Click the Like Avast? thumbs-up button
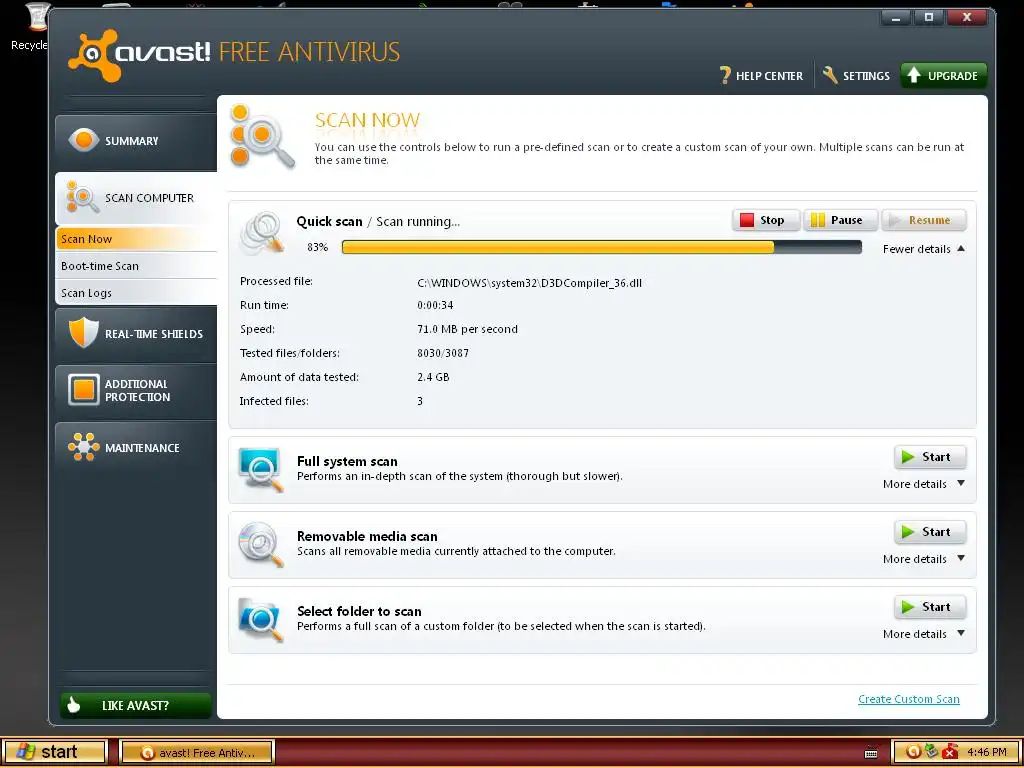 click(136, 705)
